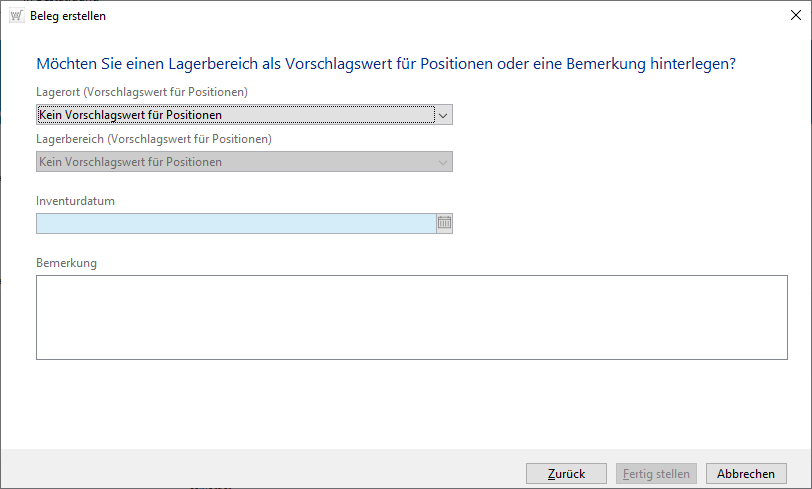The image size is (812, 489).
Task: Go back with the Zurück button
Action: click(565, 473)
